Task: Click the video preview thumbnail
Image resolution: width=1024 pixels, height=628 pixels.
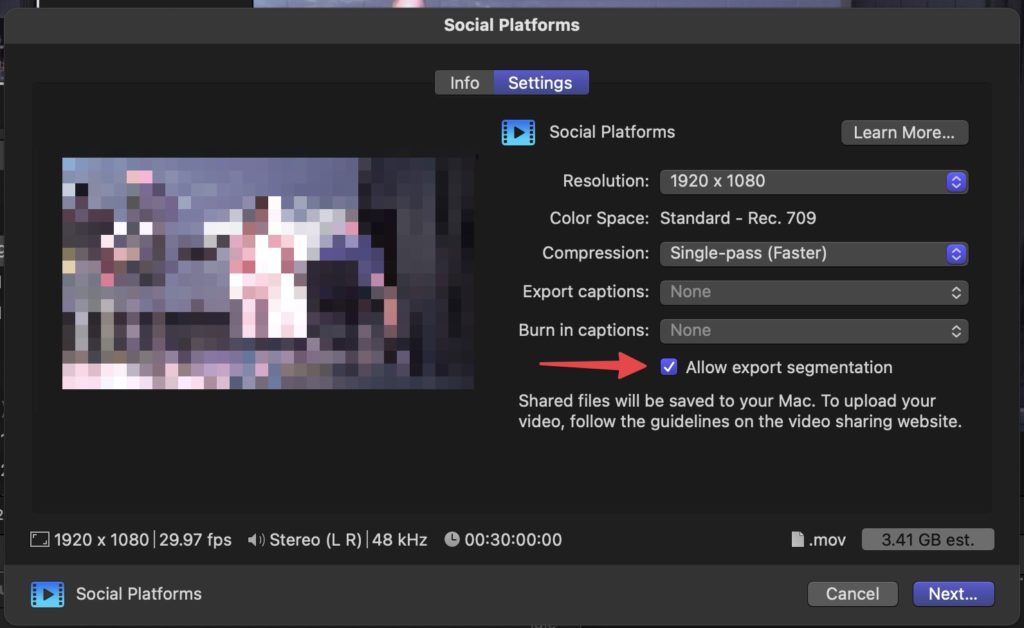Action: click(x=268, y=273)
